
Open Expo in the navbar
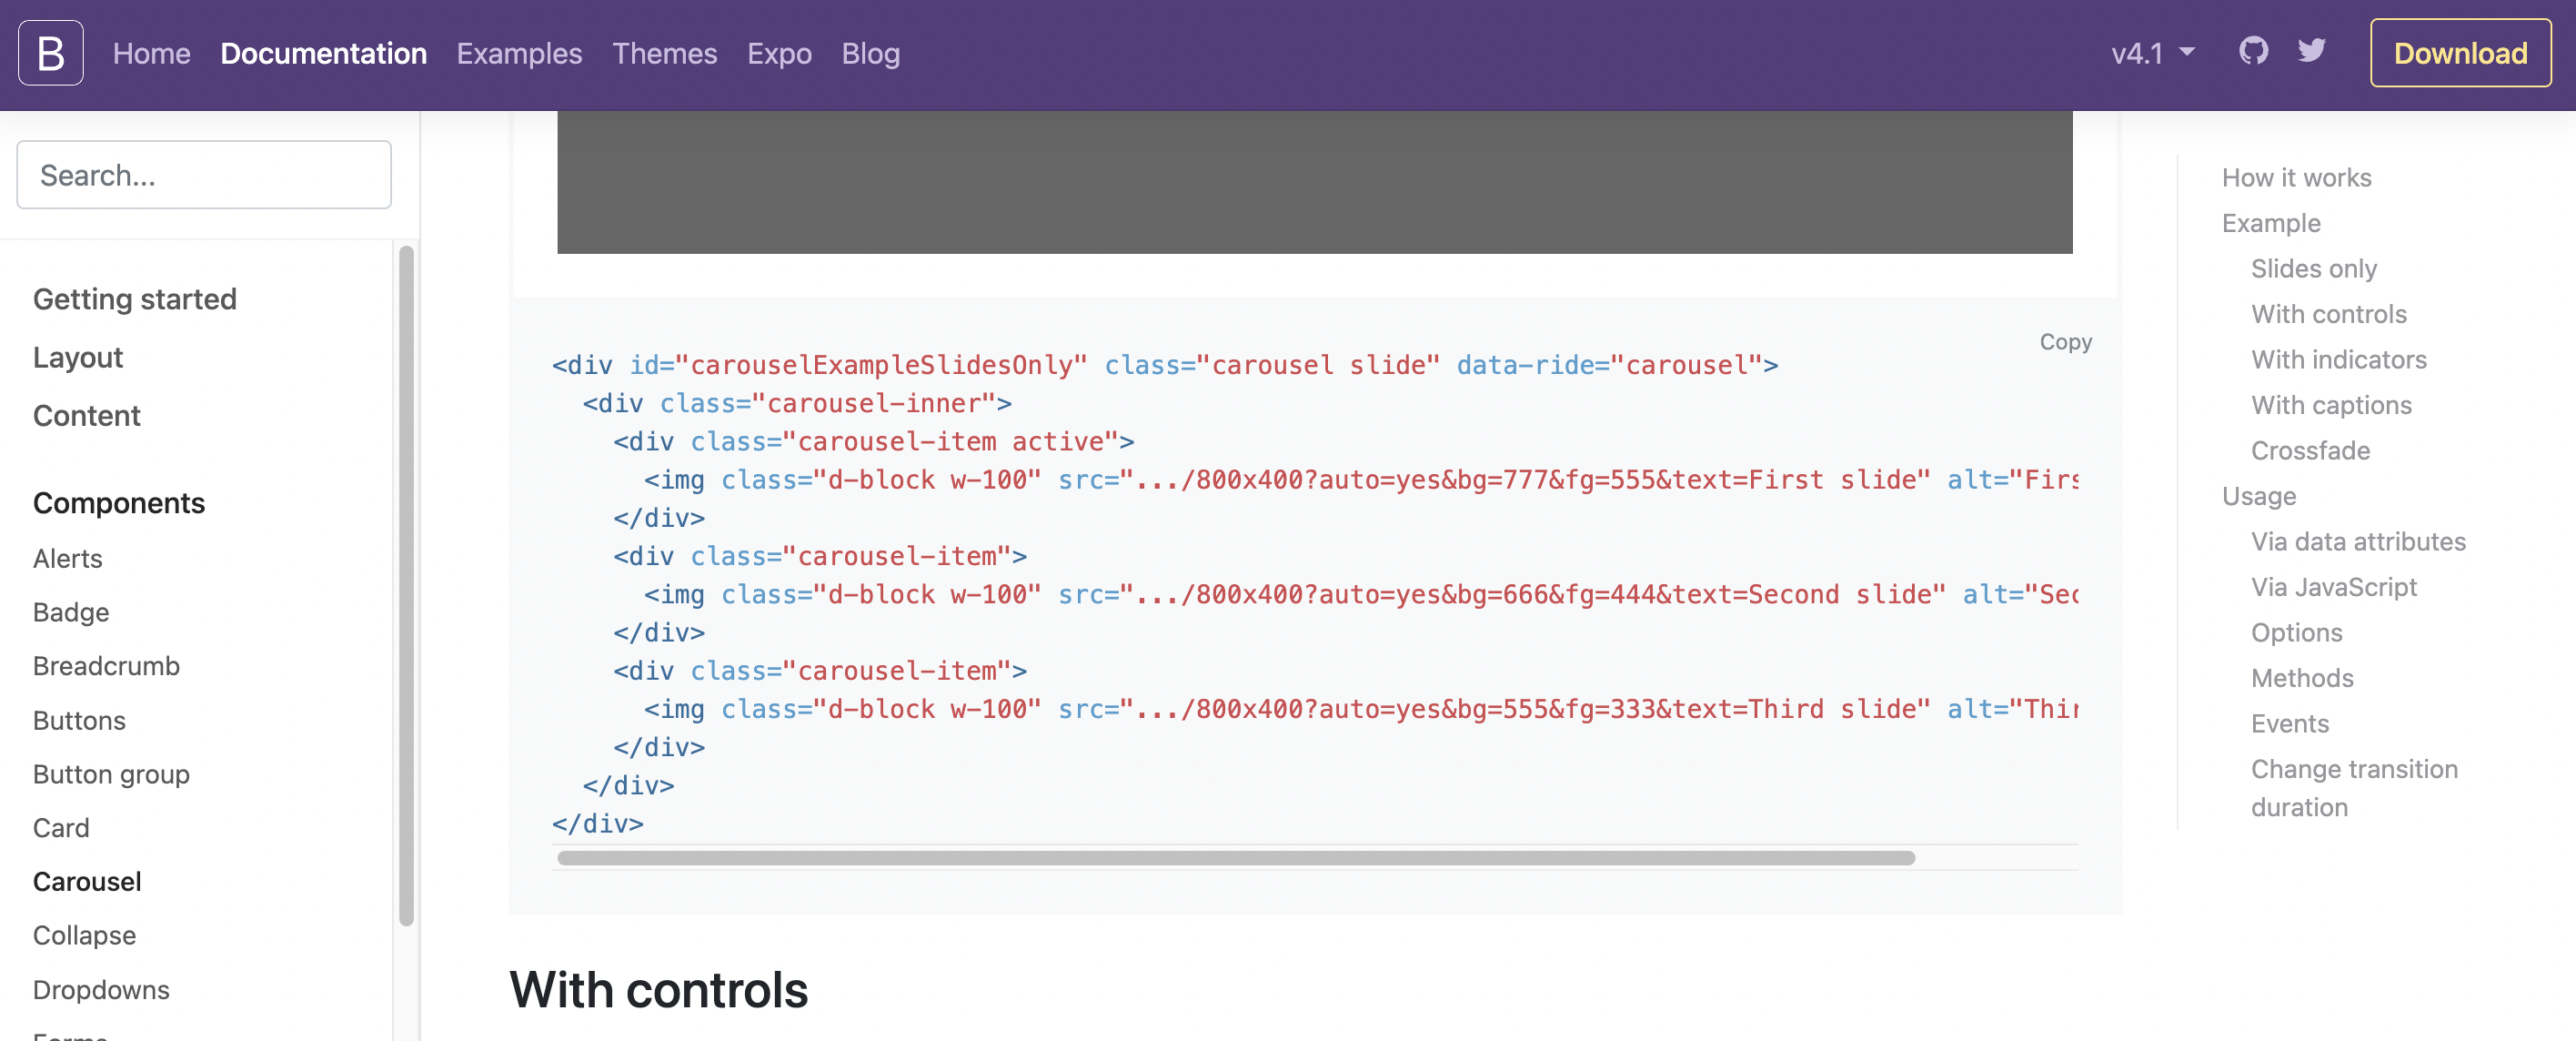click(779, 53)
